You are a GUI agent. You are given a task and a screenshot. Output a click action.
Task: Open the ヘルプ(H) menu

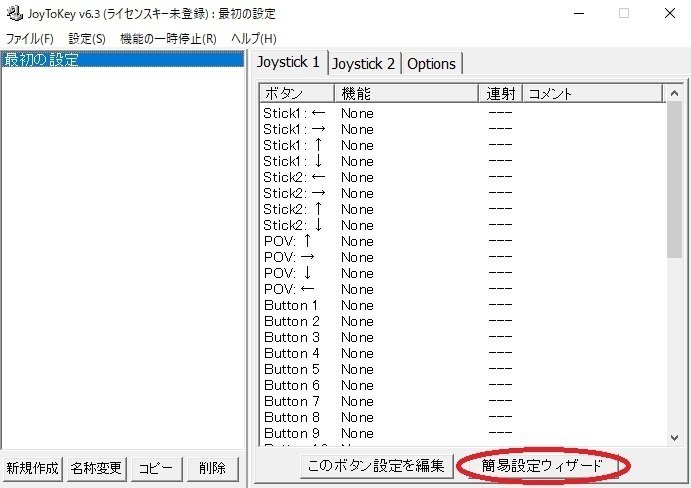254,39
